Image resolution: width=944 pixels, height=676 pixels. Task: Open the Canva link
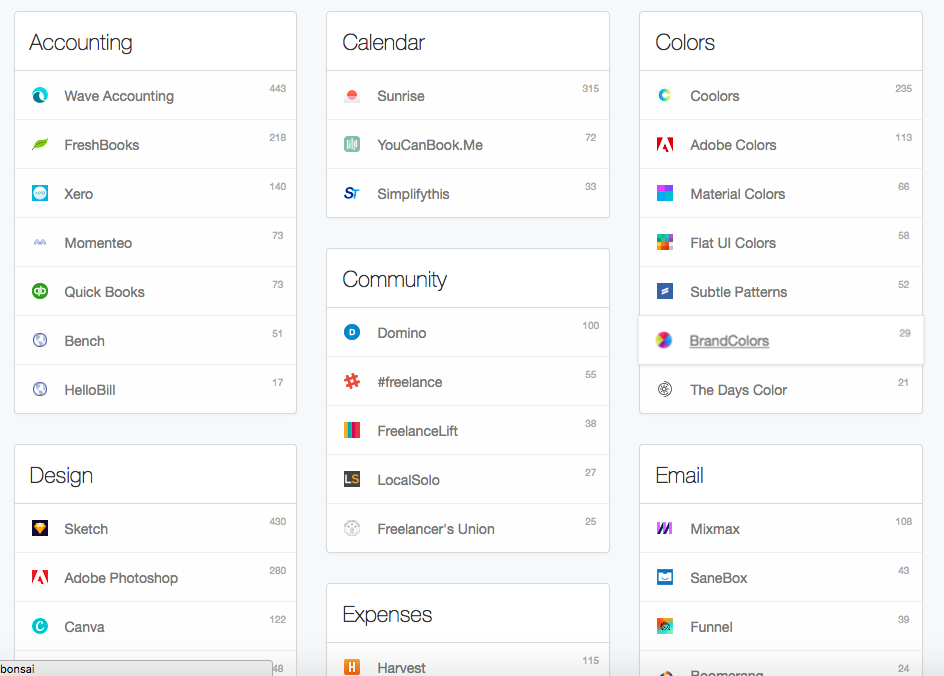click(x=84, y=627)
